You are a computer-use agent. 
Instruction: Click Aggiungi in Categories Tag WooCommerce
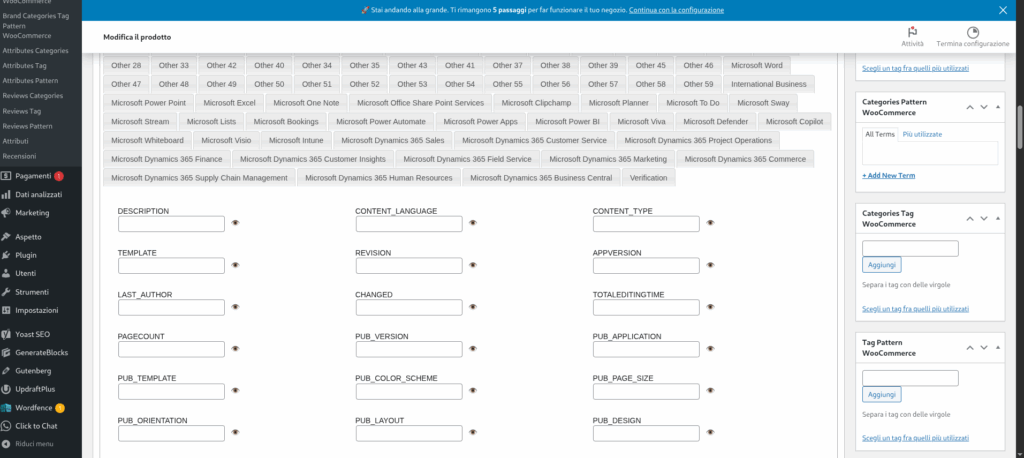(882, 265)
